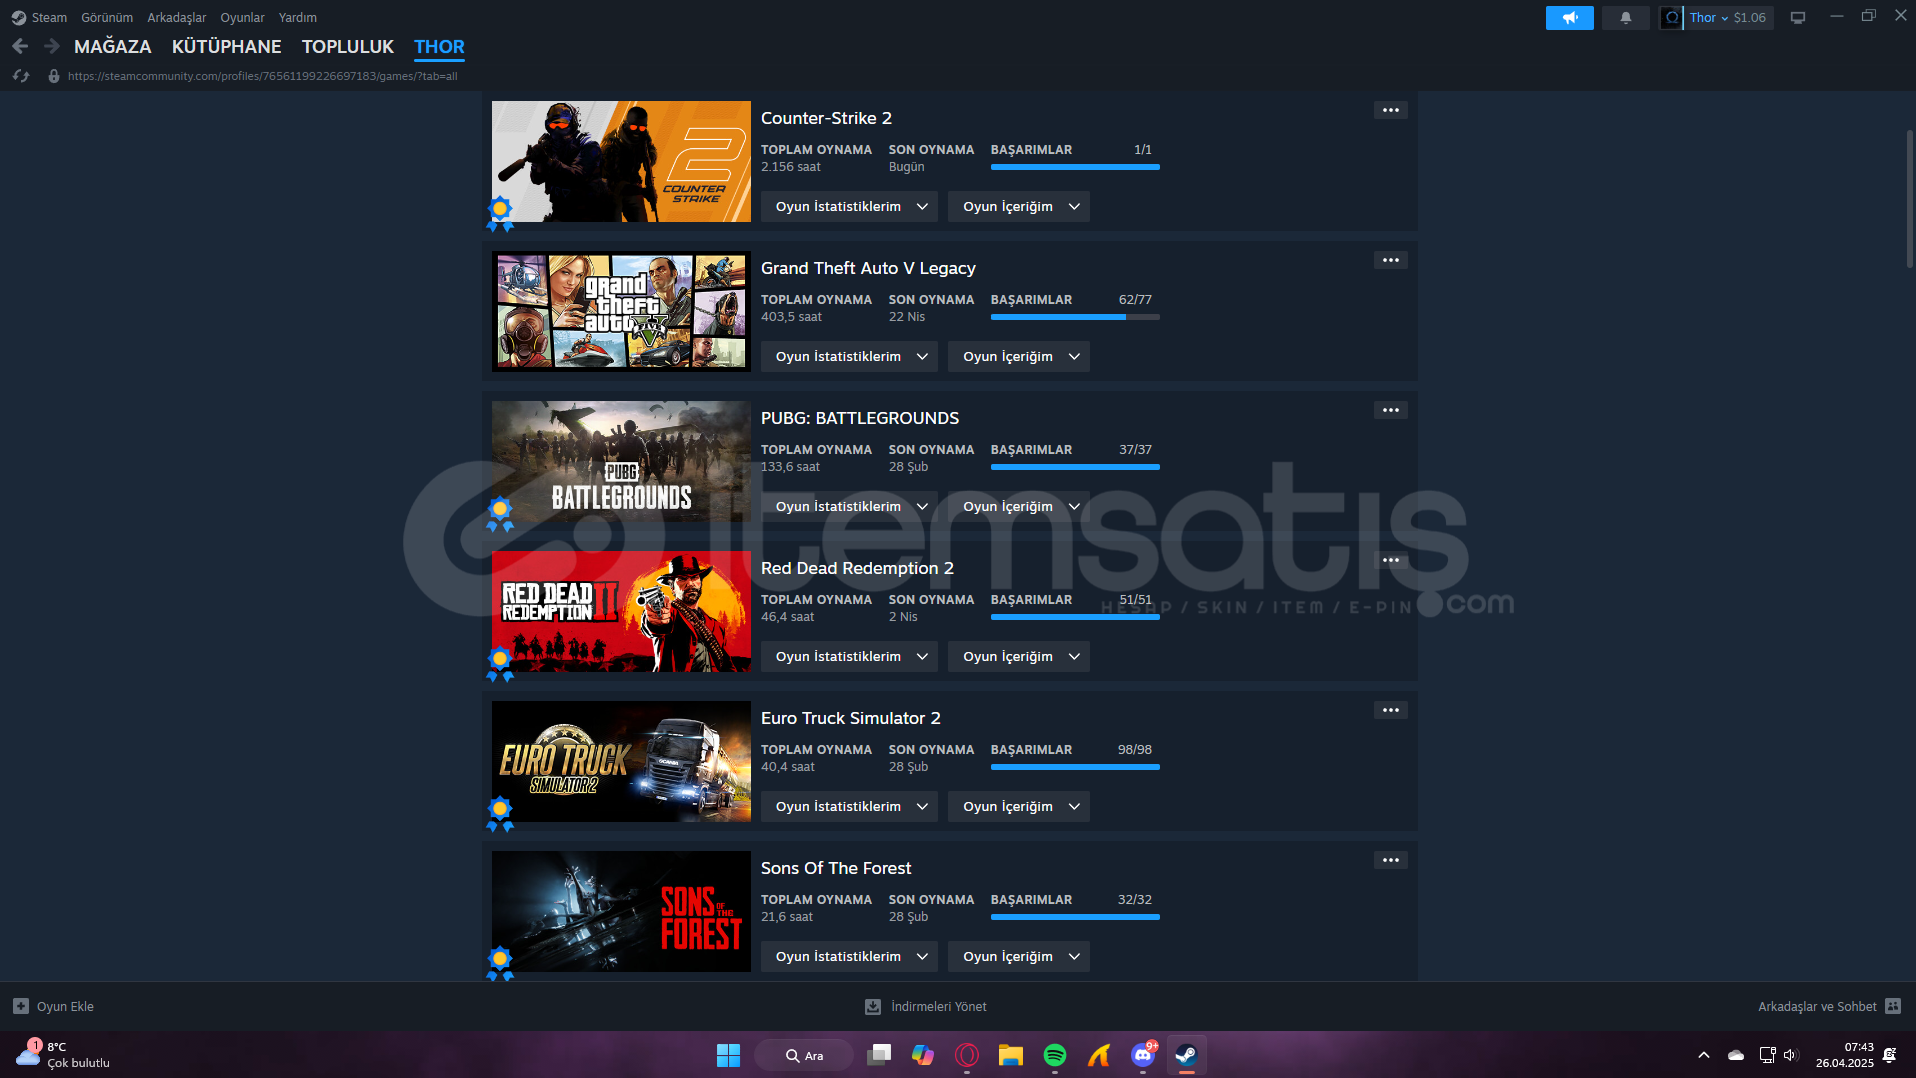Open options menu for PUBG: BATTLEGROUNDS

[x=1390, y=410]
